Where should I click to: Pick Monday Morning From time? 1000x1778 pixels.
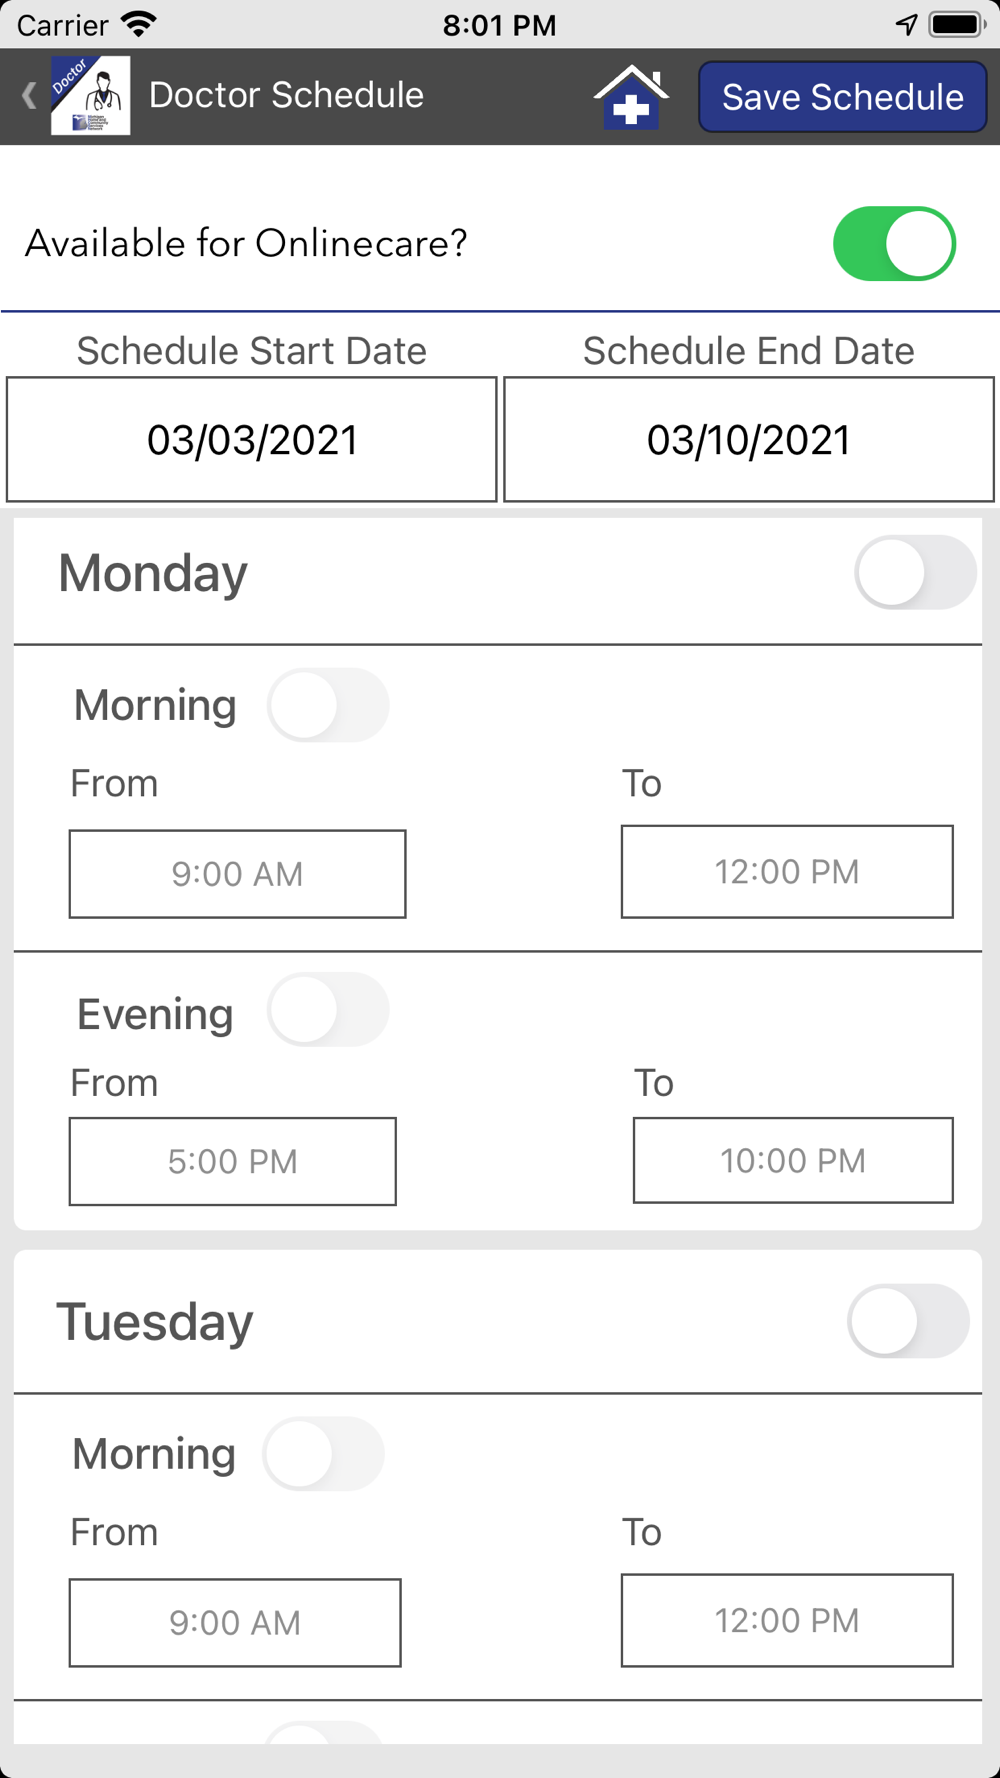[237, 874]
